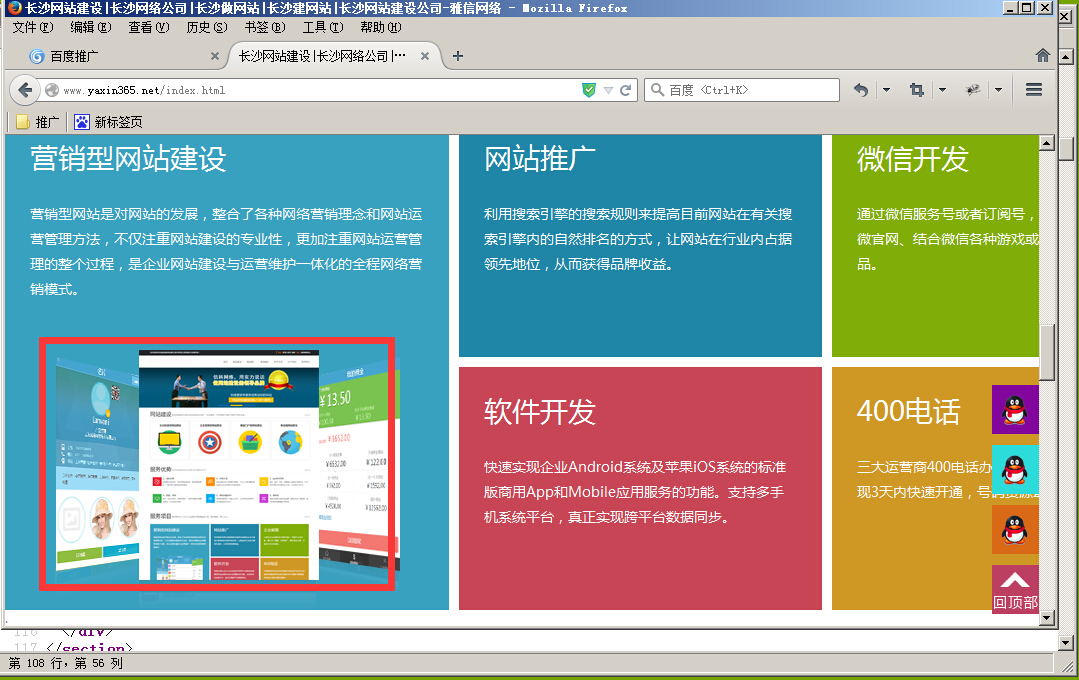The image size is (1079, 680).
Task: Expand the dropdown beside the crop icon
Action: click(942, 90)
